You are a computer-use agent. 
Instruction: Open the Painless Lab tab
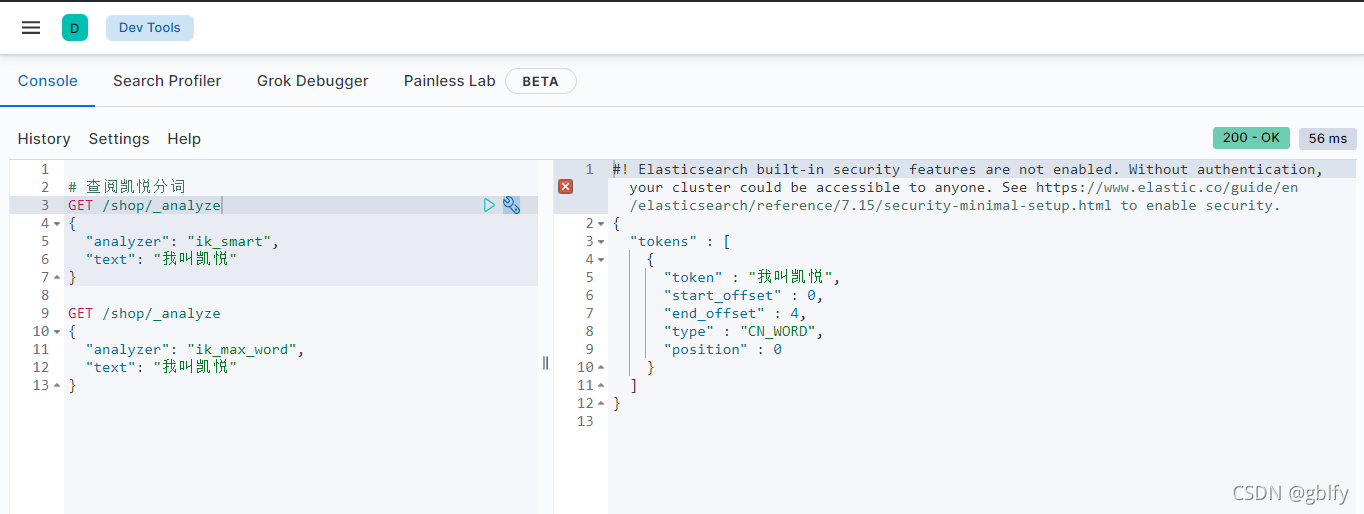[450, 81]
